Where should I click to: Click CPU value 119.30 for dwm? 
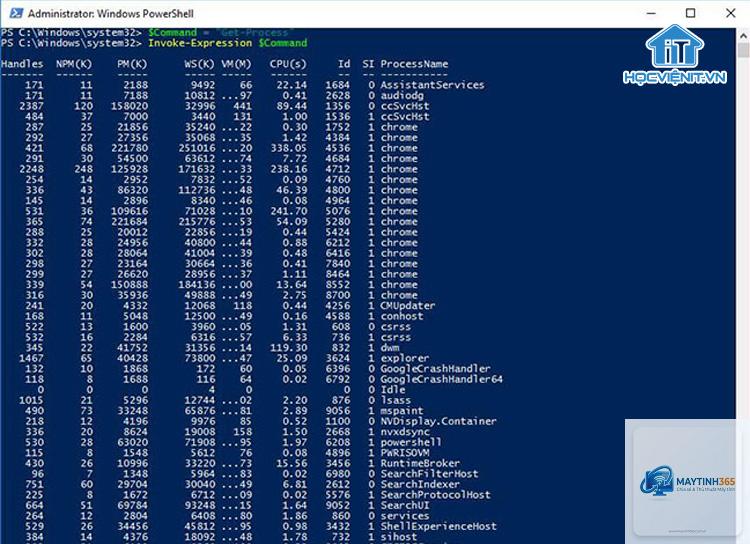(x=288, y=348)
